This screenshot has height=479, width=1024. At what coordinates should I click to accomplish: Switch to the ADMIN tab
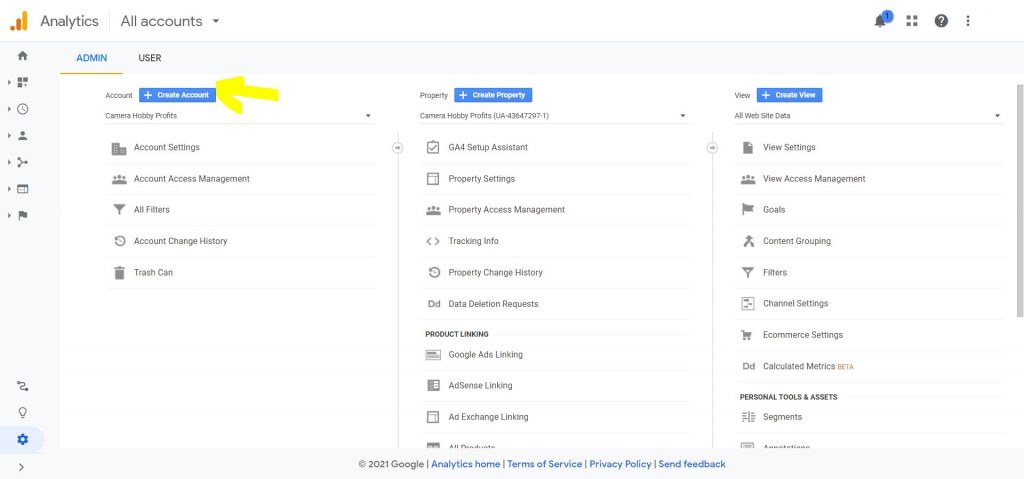point(91,58)
